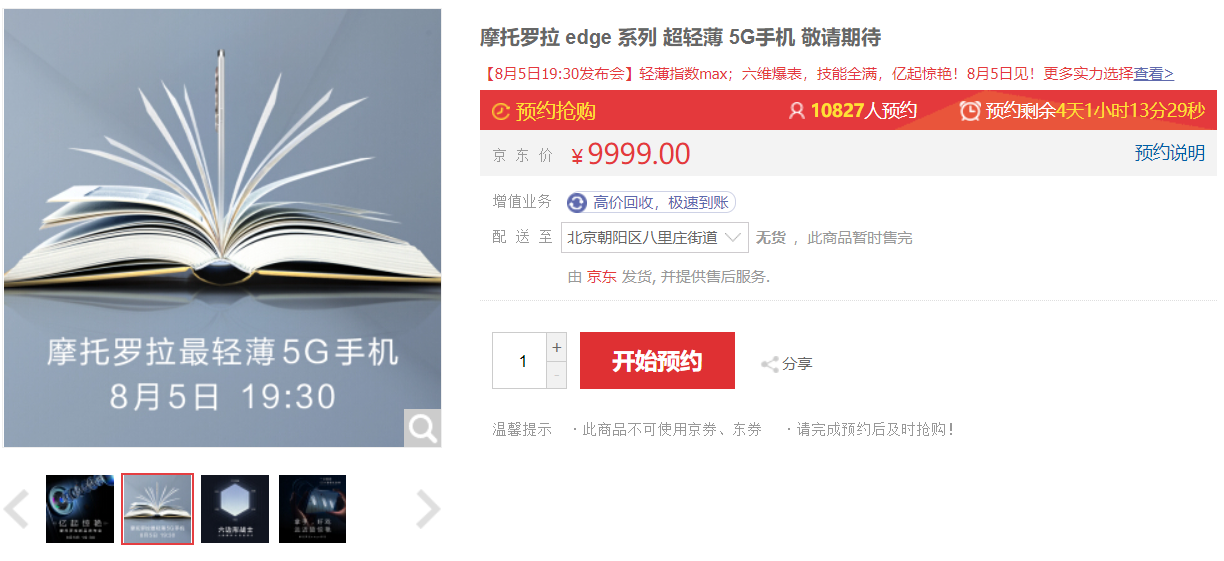Click the clock icon beside 预约剩余
Image resolution: width=1224 pixels, height=561 pixels.
click(x=970, y=110)
